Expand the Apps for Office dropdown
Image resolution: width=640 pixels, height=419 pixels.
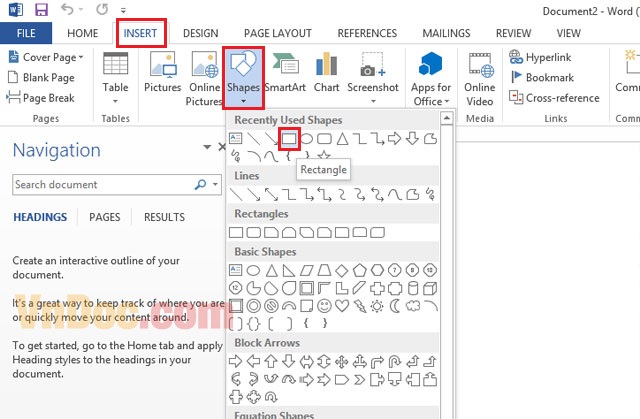[x=431, y=78]
